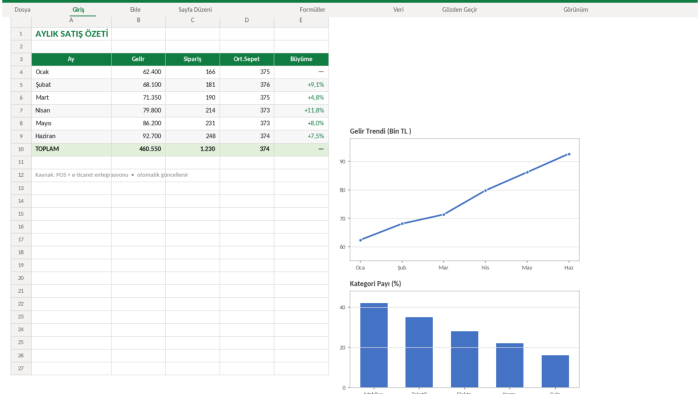The width and height of the screenshot is (700, 394).
Task: Select column B header
Action: (x=138, y=20)
